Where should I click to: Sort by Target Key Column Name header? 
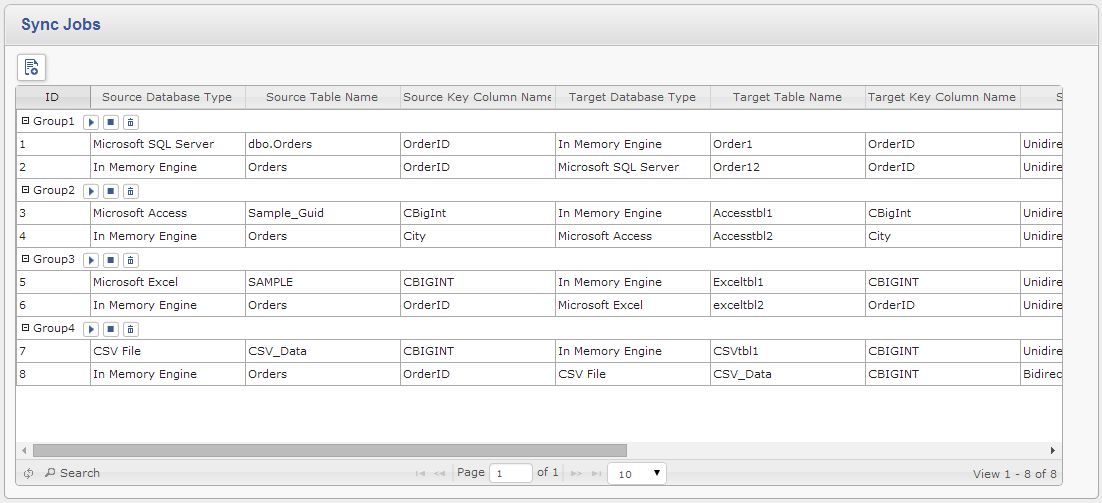pos(942,97)
